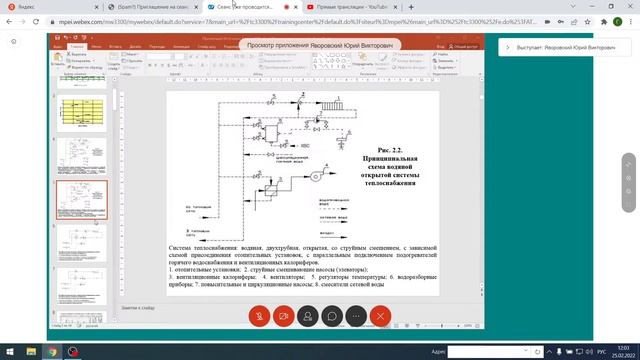
Task: Open the Главная ribbon tab
Action: coord(77,47)
